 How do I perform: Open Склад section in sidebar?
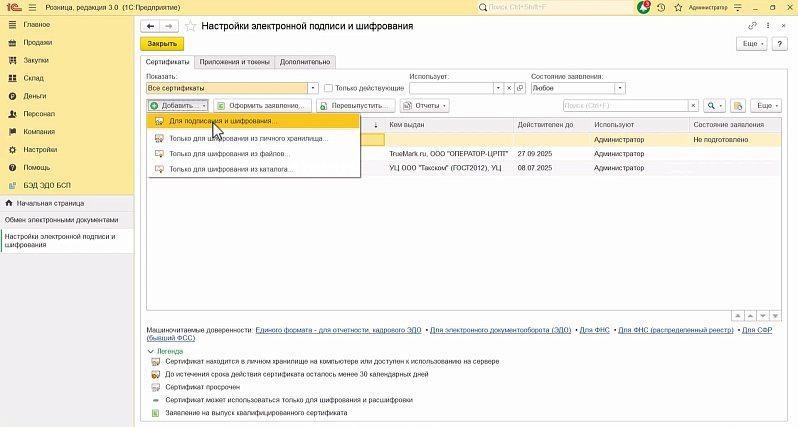click(x=33, y=78)
